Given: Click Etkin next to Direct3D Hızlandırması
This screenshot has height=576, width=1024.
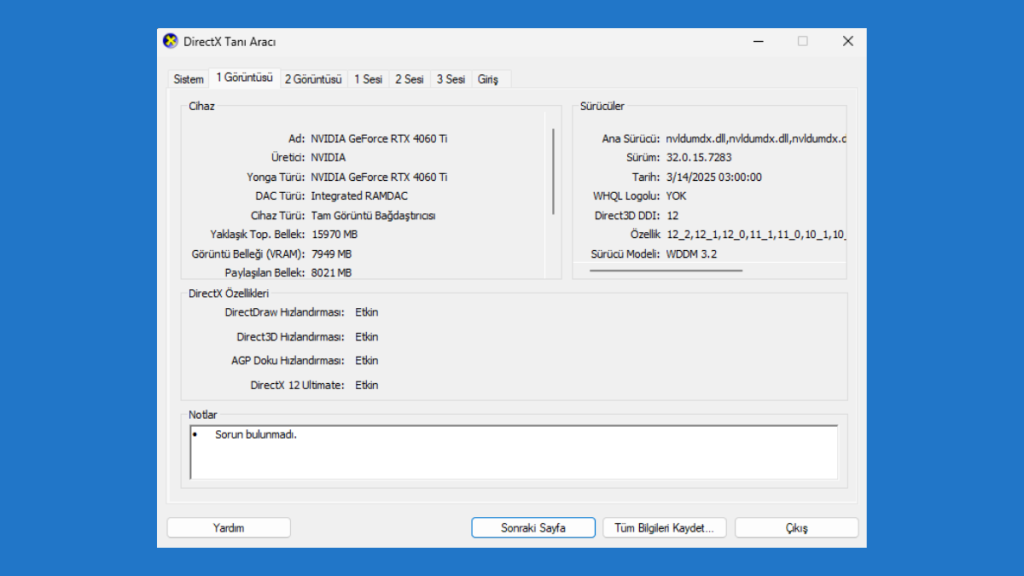Looking at the screenshot, I should click(x=366, y=337).
